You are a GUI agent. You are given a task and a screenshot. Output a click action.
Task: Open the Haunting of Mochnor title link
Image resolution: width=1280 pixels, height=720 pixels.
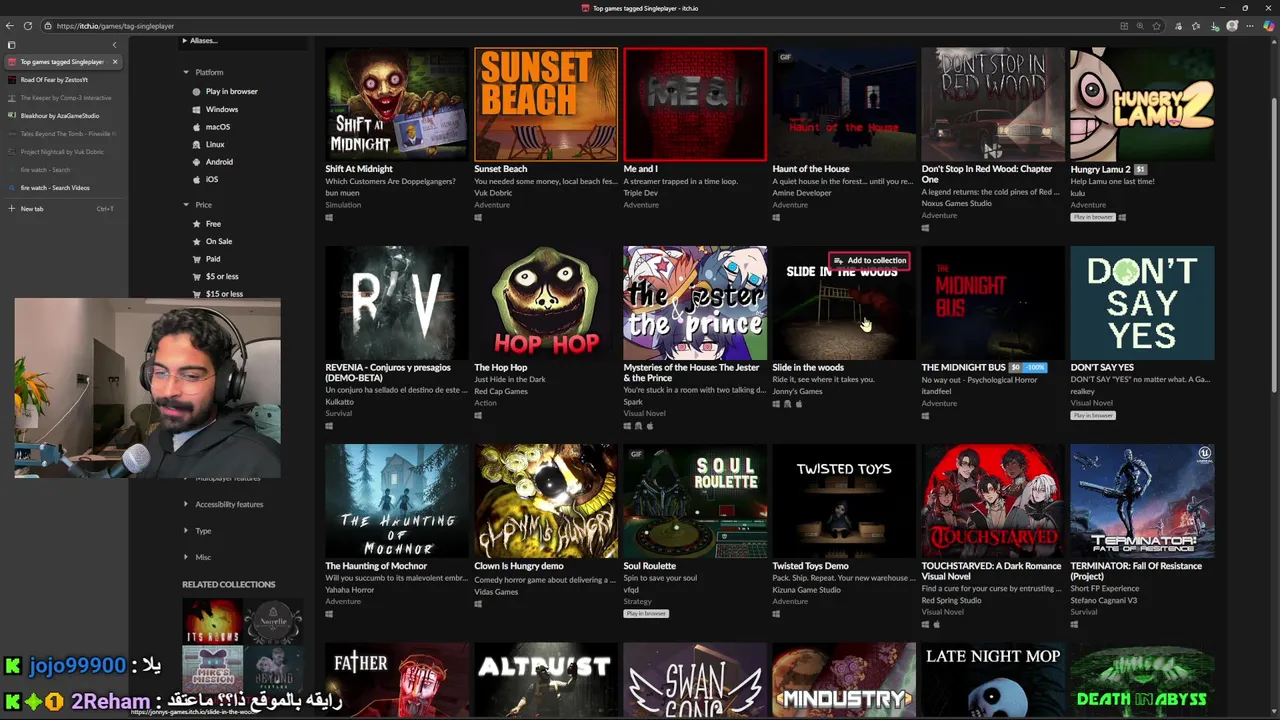(x=376, y=566)
